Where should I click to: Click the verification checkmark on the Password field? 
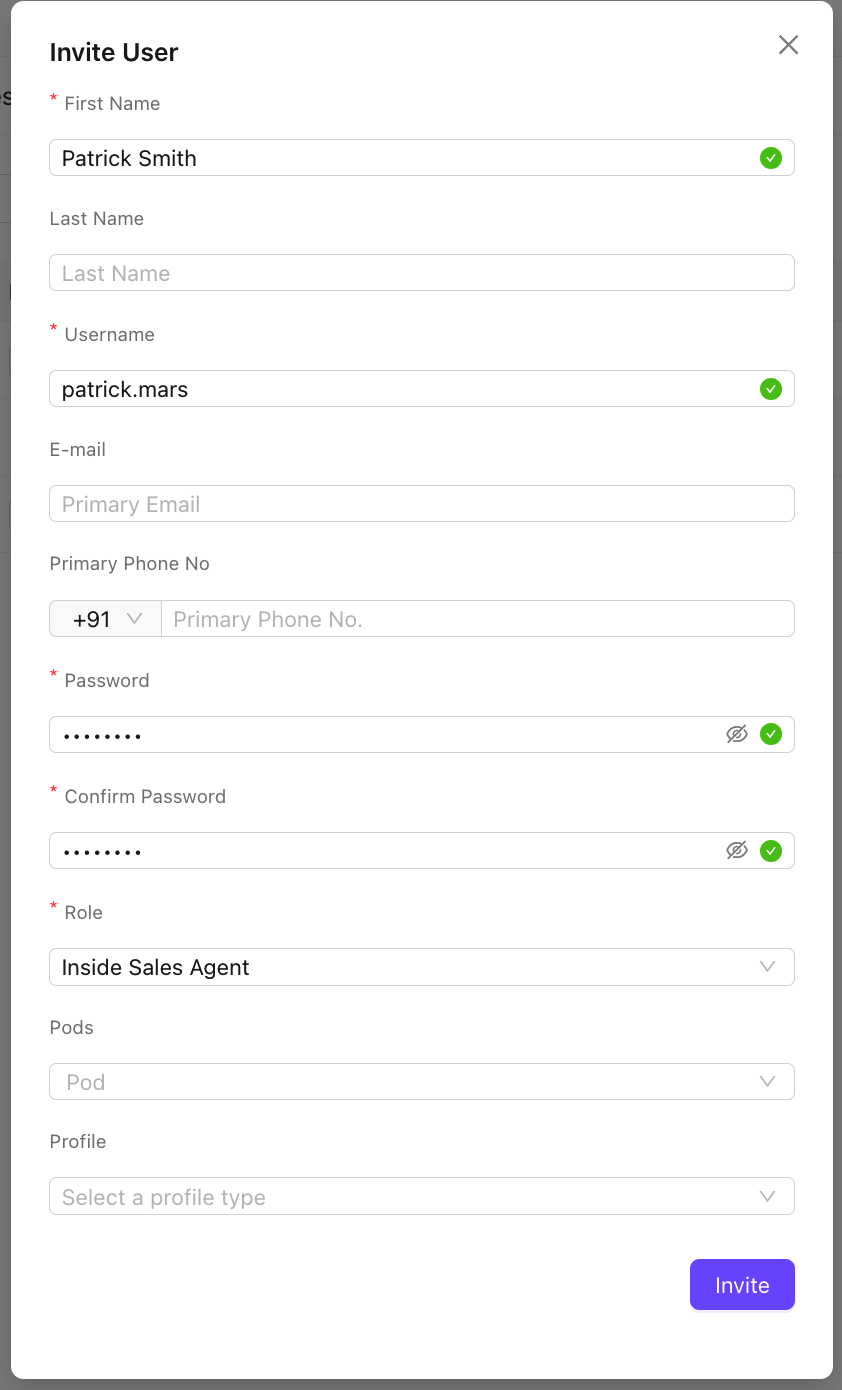click(x=771, y=734)
